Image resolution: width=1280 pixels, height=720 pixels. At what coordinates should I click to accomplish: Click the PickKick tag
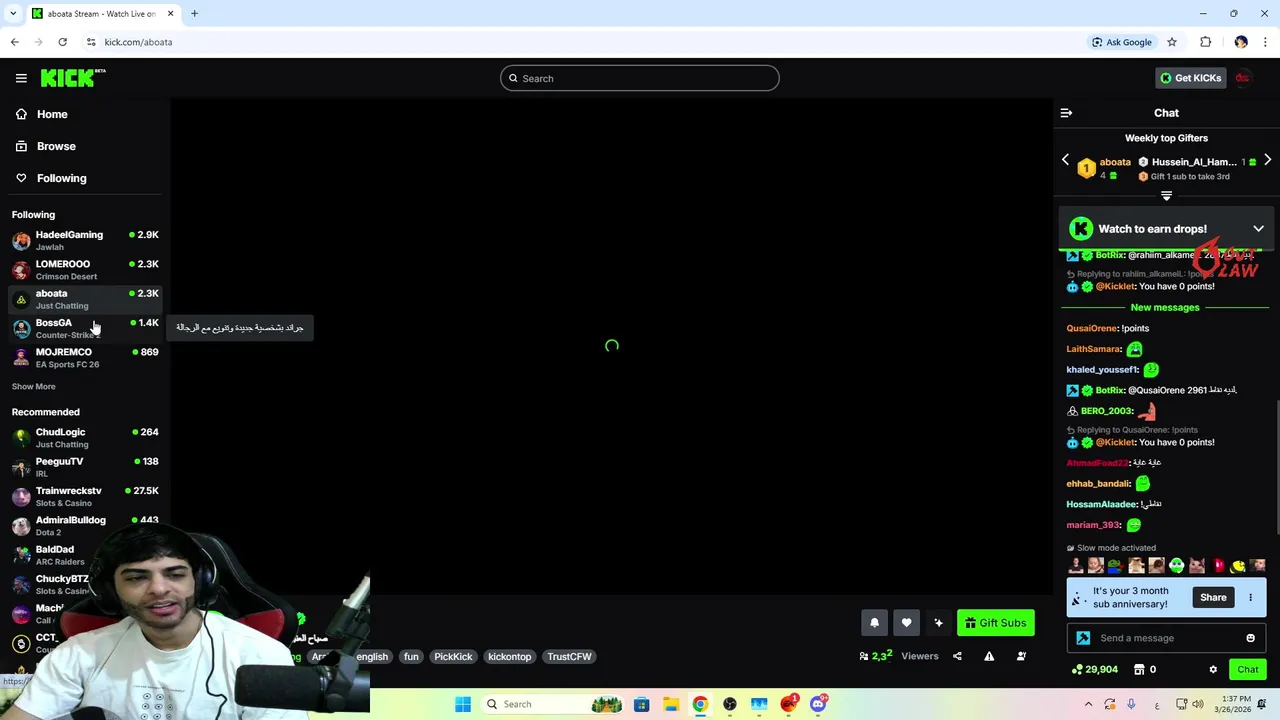click(x=453, y=656)
